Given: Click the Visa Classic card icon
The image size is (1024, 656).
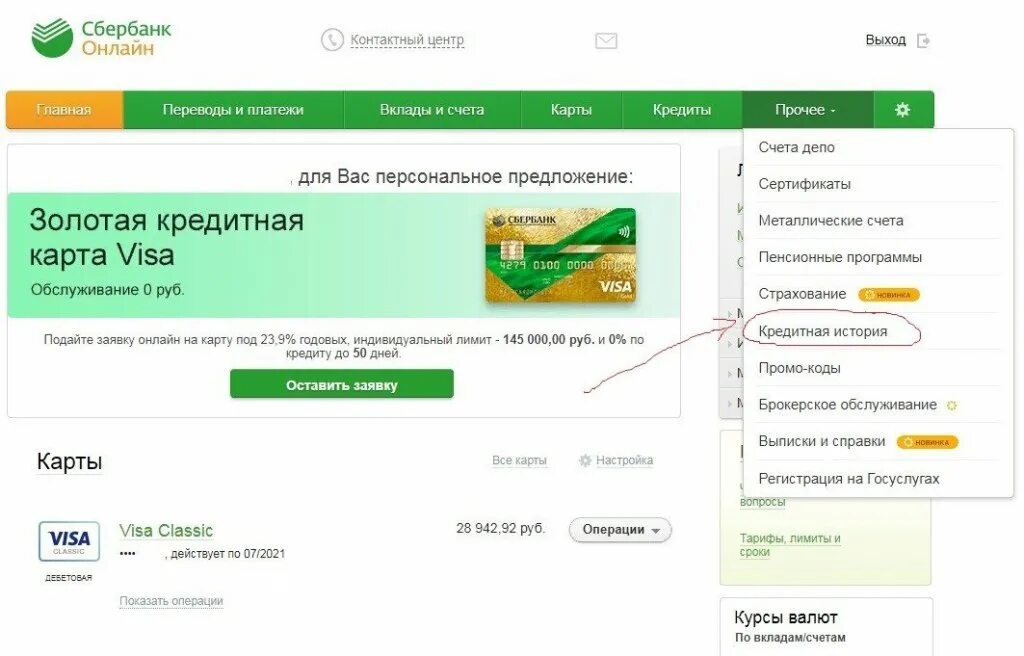Looking at the screenshot, I should [69, 541].
